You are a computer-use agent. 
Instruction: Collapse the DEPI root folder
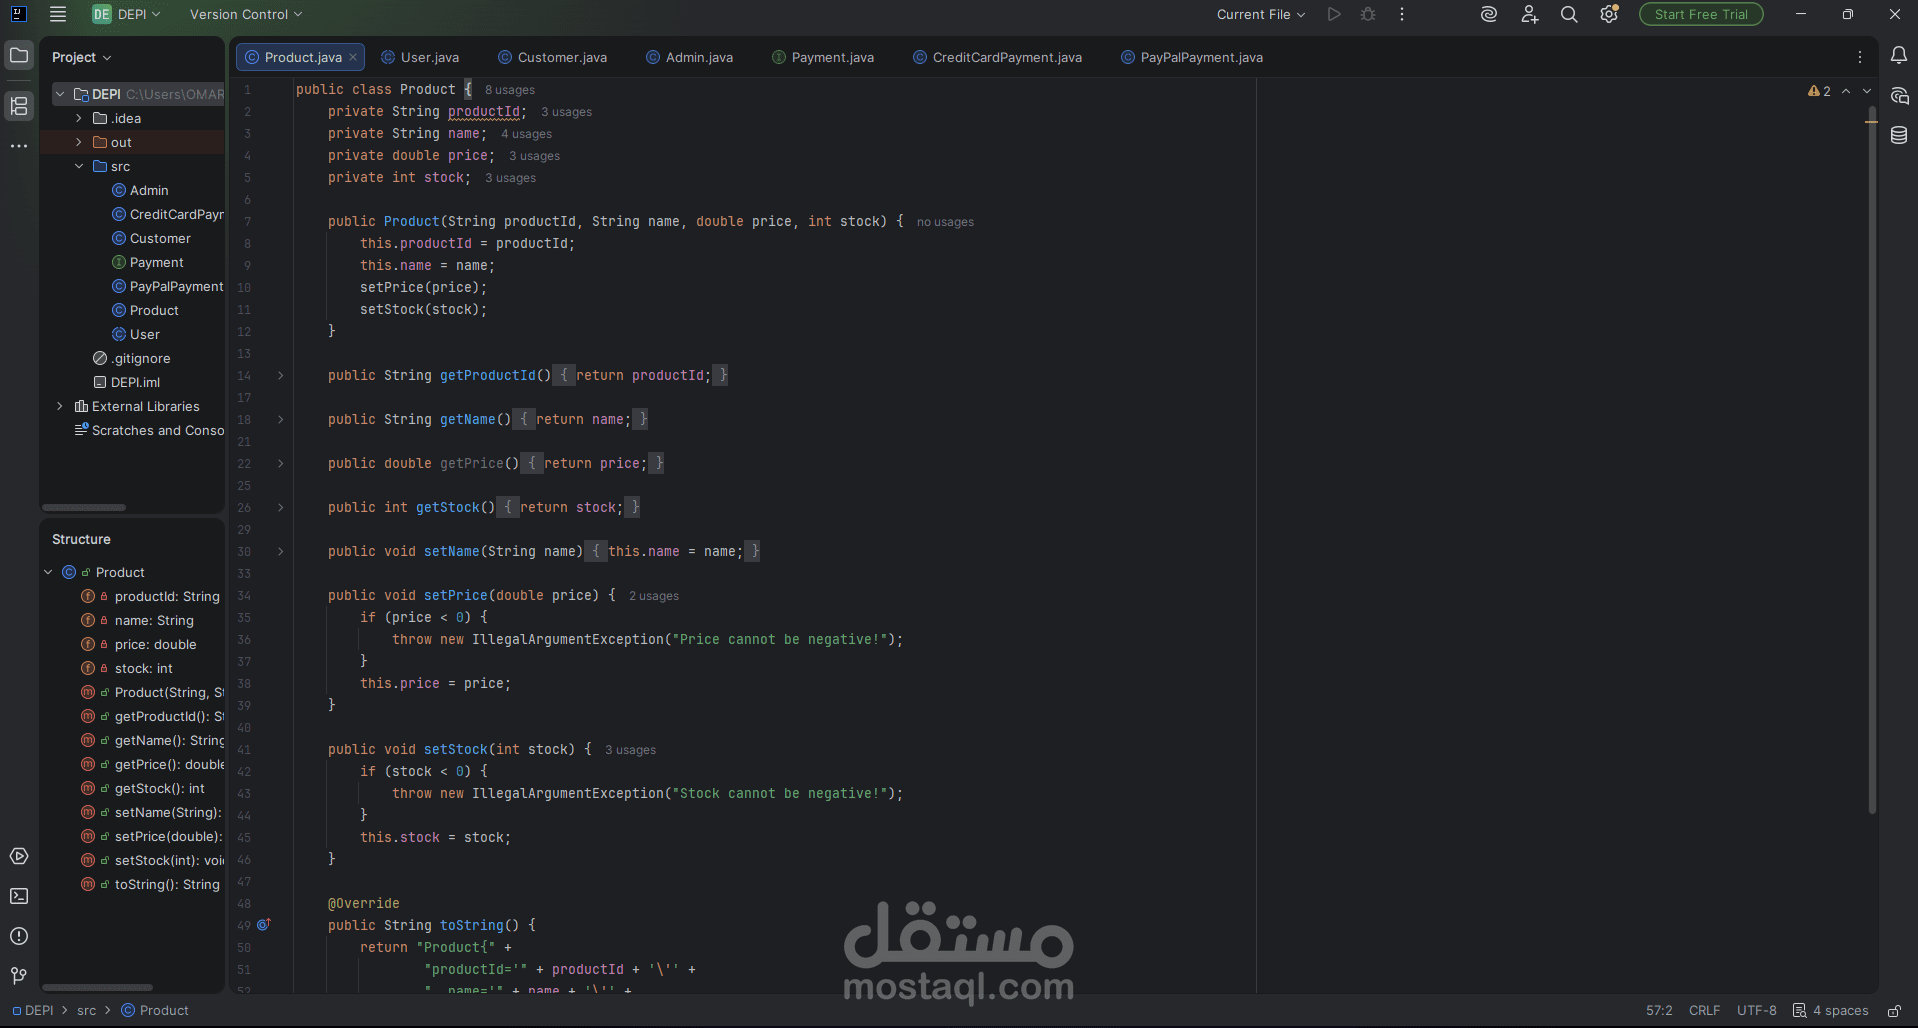[x=60, y=94]
